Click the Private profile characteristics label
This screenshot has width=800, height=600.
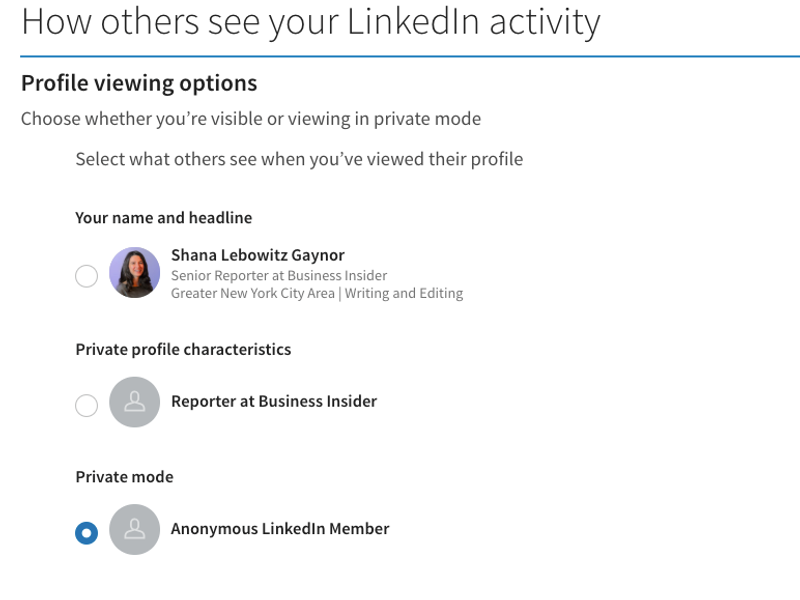coord(183,349)
